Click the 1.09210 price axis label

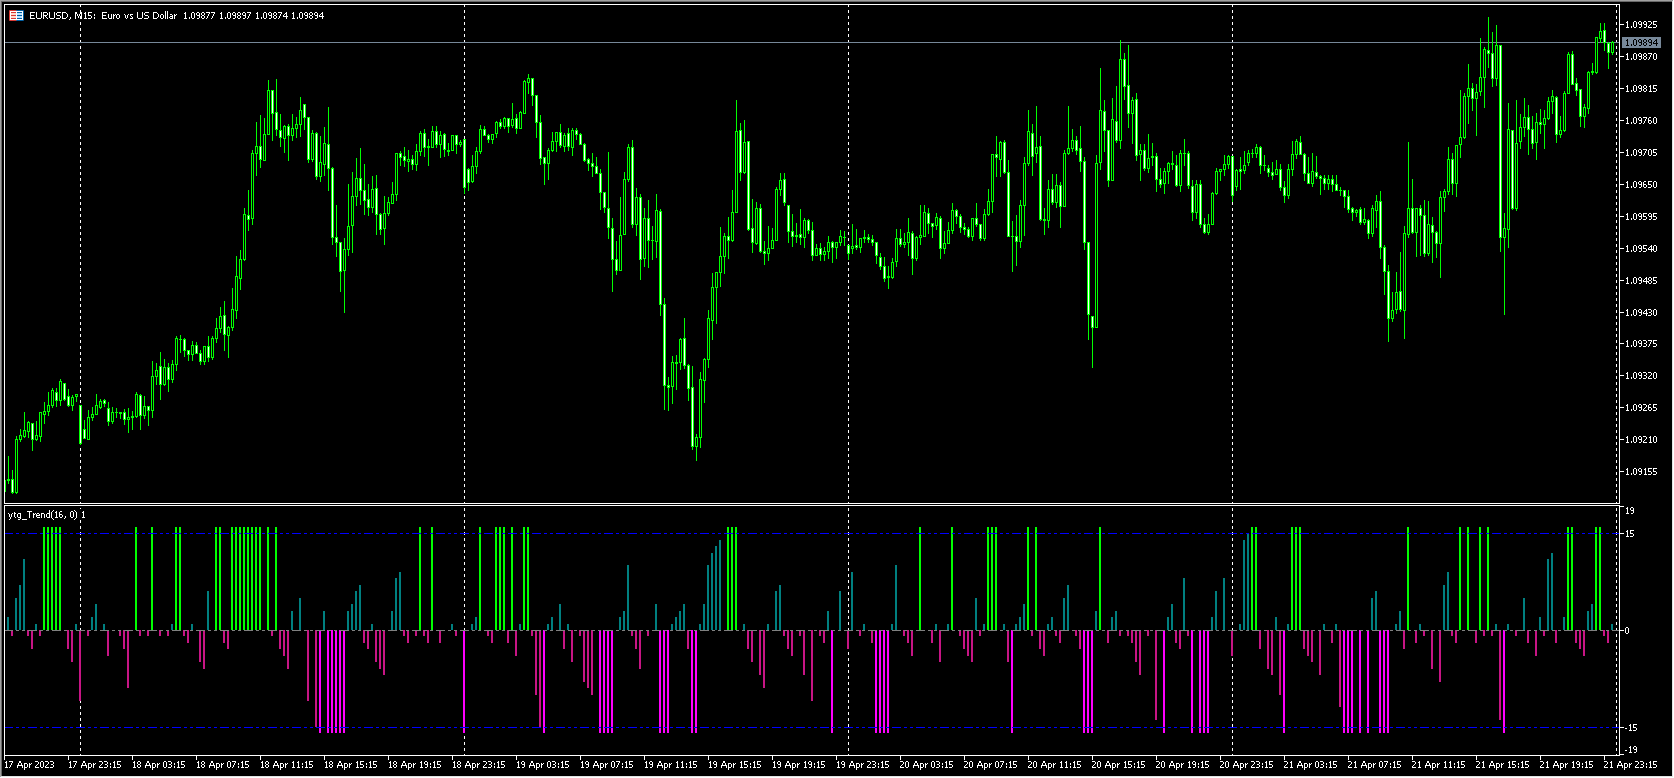pos(1641,440)
